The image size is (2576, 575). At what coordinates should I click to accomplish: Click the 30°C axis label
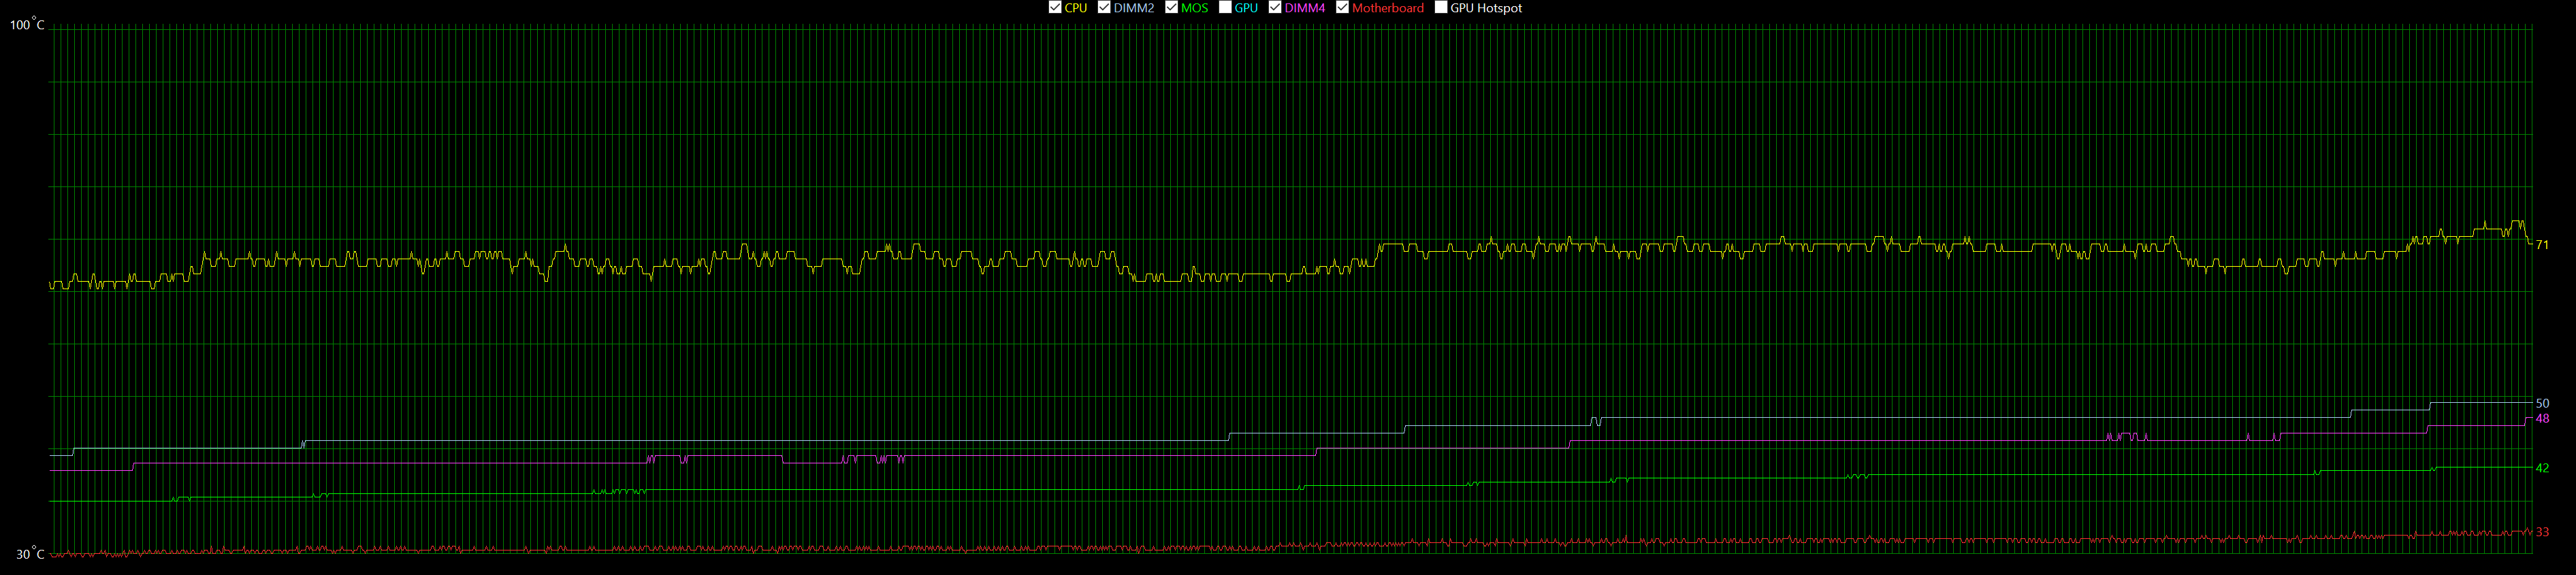(x=30, y=554)
